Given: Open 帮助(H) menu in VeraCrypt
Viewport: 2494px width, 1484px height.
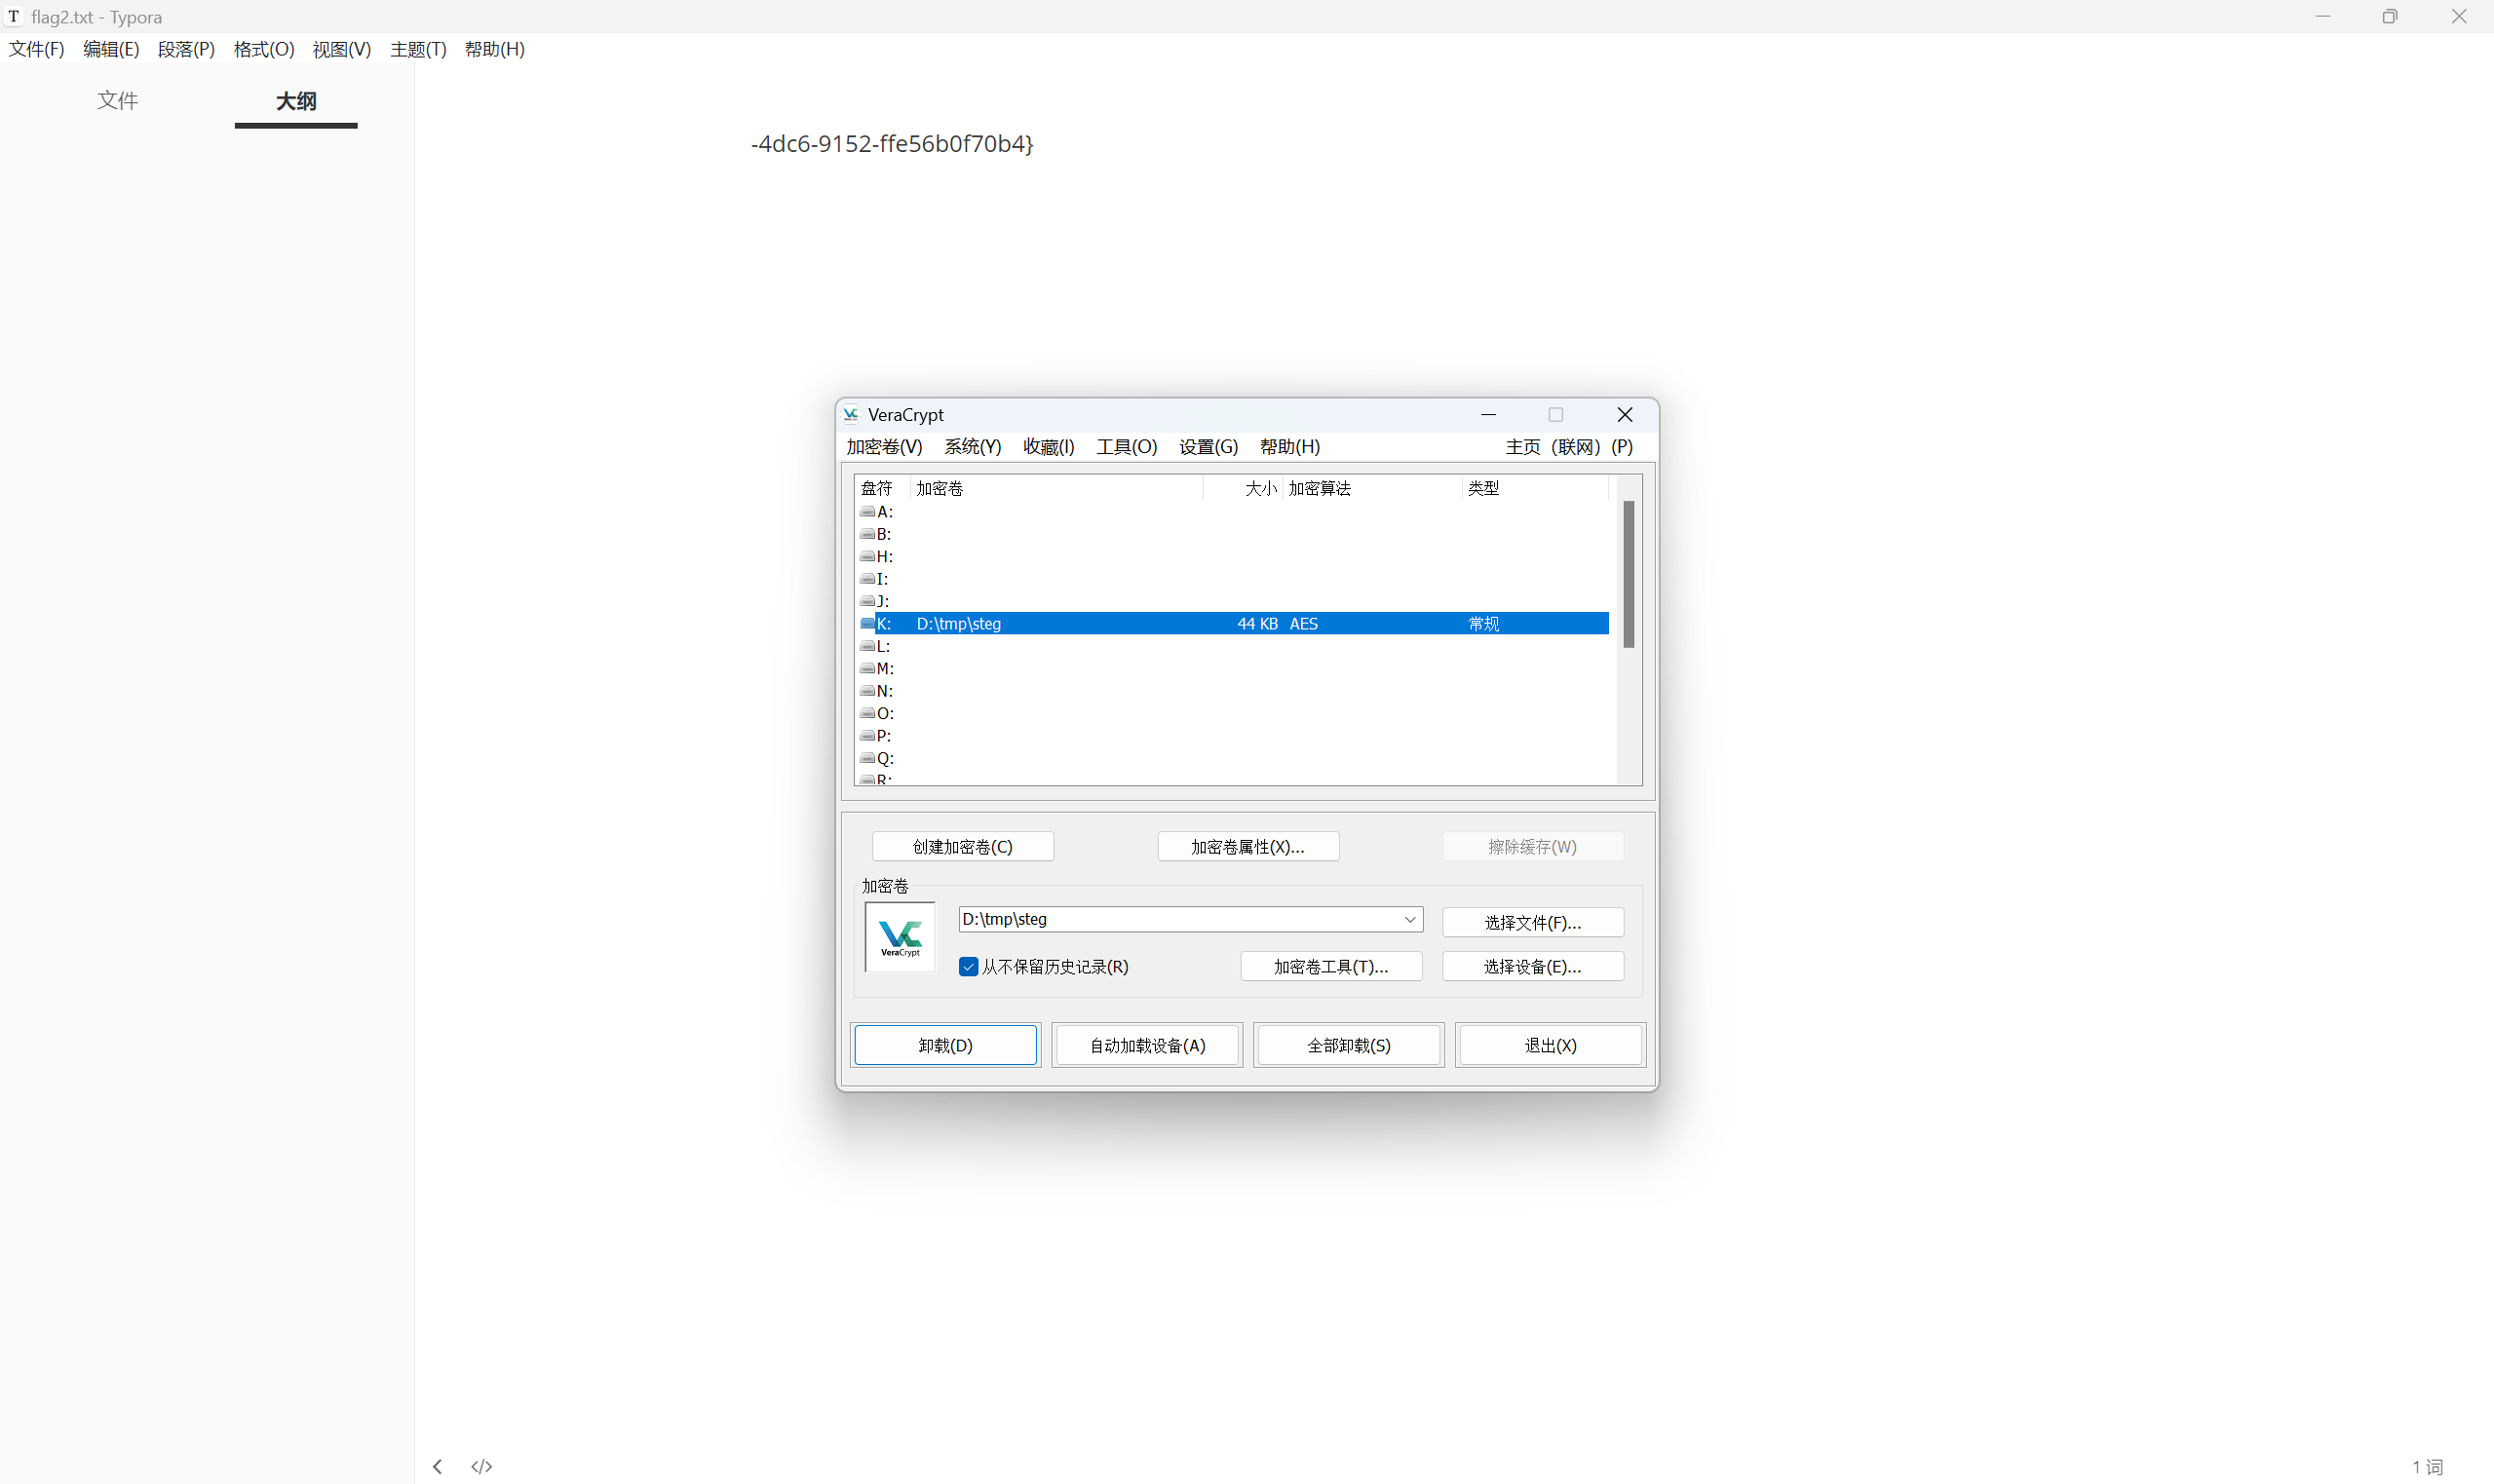Looking at the screenshot, I should coord(1290,447).
